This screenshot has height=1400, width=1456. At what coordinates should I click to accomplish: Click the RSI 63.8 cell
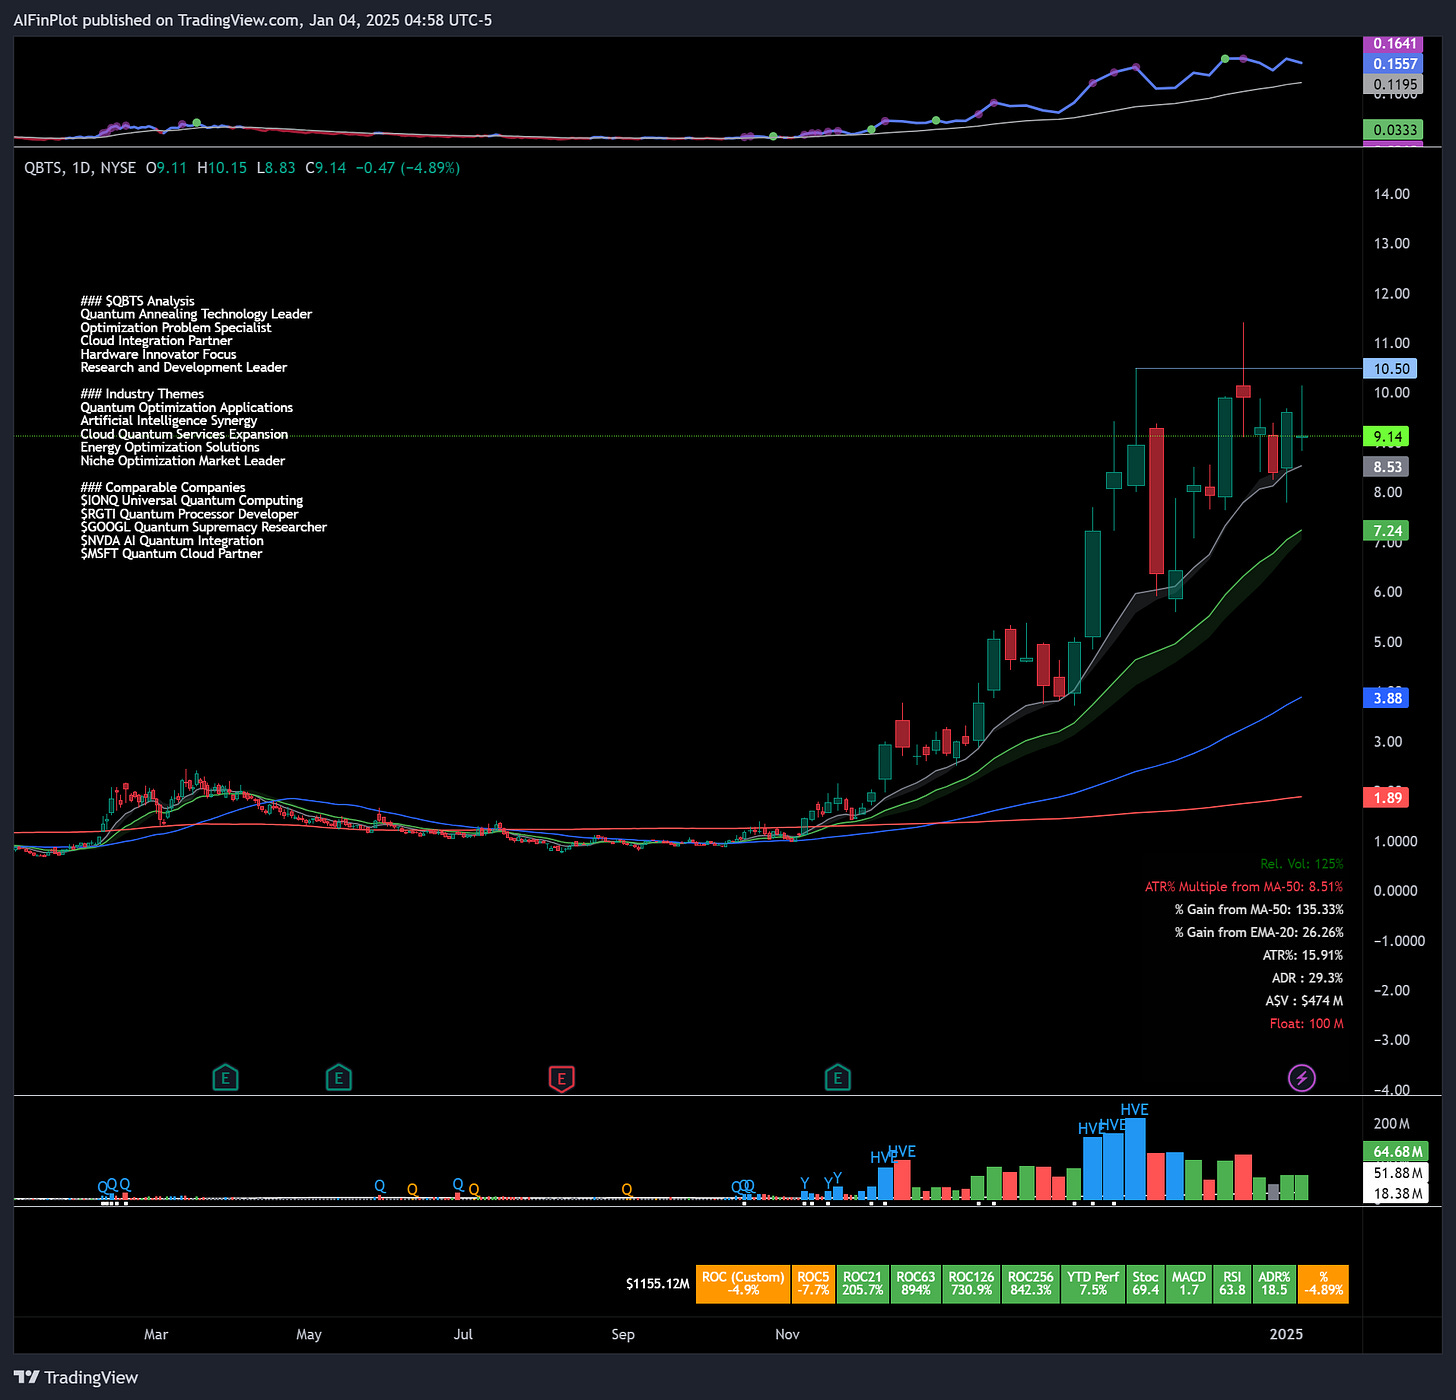point(1232,1284)
